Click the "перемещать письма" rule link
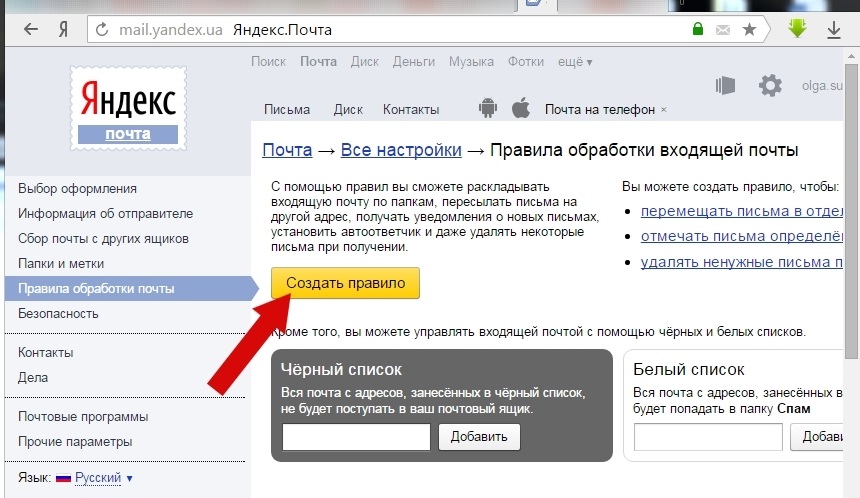This screenshot has width=860, height=498. (x=742, y=211)
